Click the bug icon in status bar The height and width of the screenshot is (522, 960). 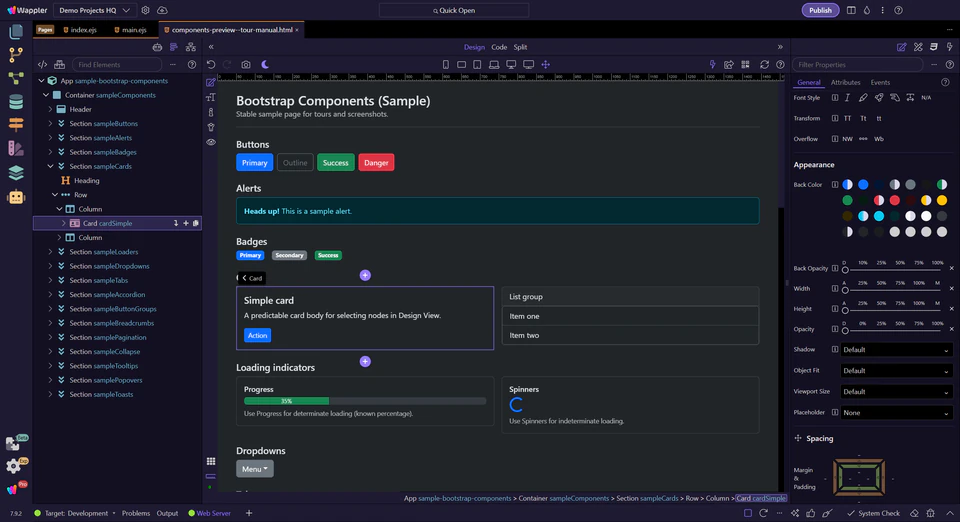tap(931, 513)
